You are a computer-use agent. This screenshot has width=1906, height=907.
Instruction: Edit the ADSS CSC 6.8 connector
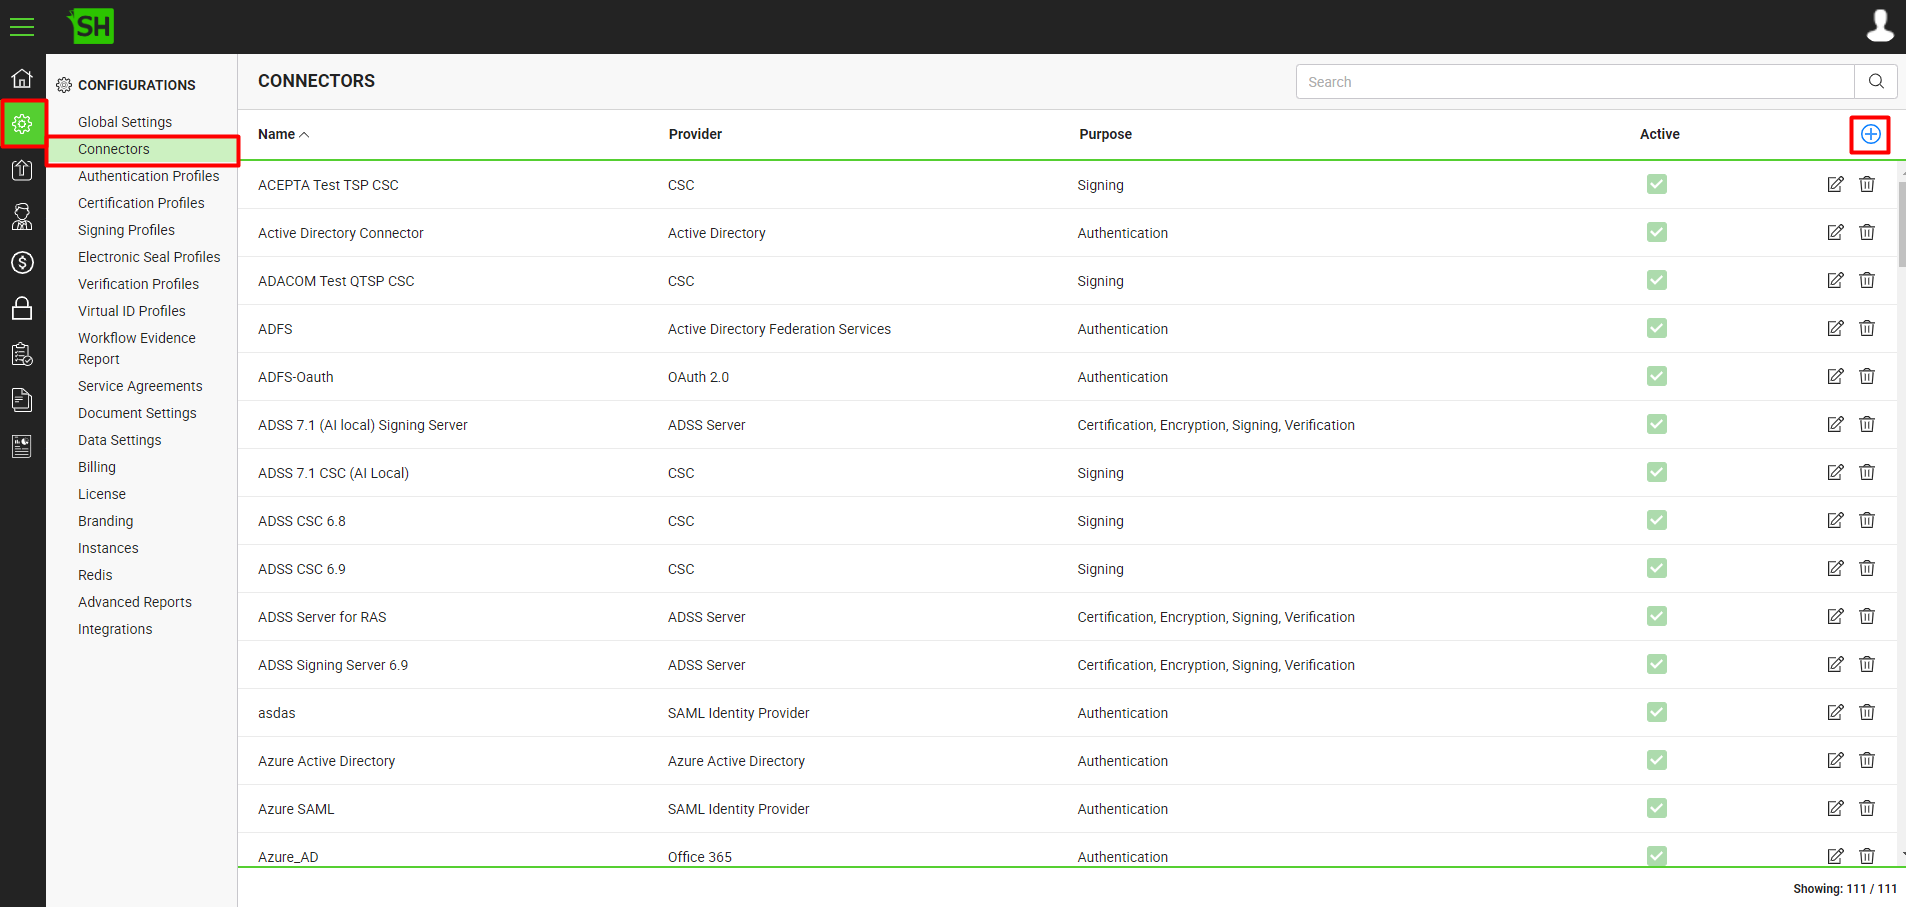click(x=1835, y=520)
